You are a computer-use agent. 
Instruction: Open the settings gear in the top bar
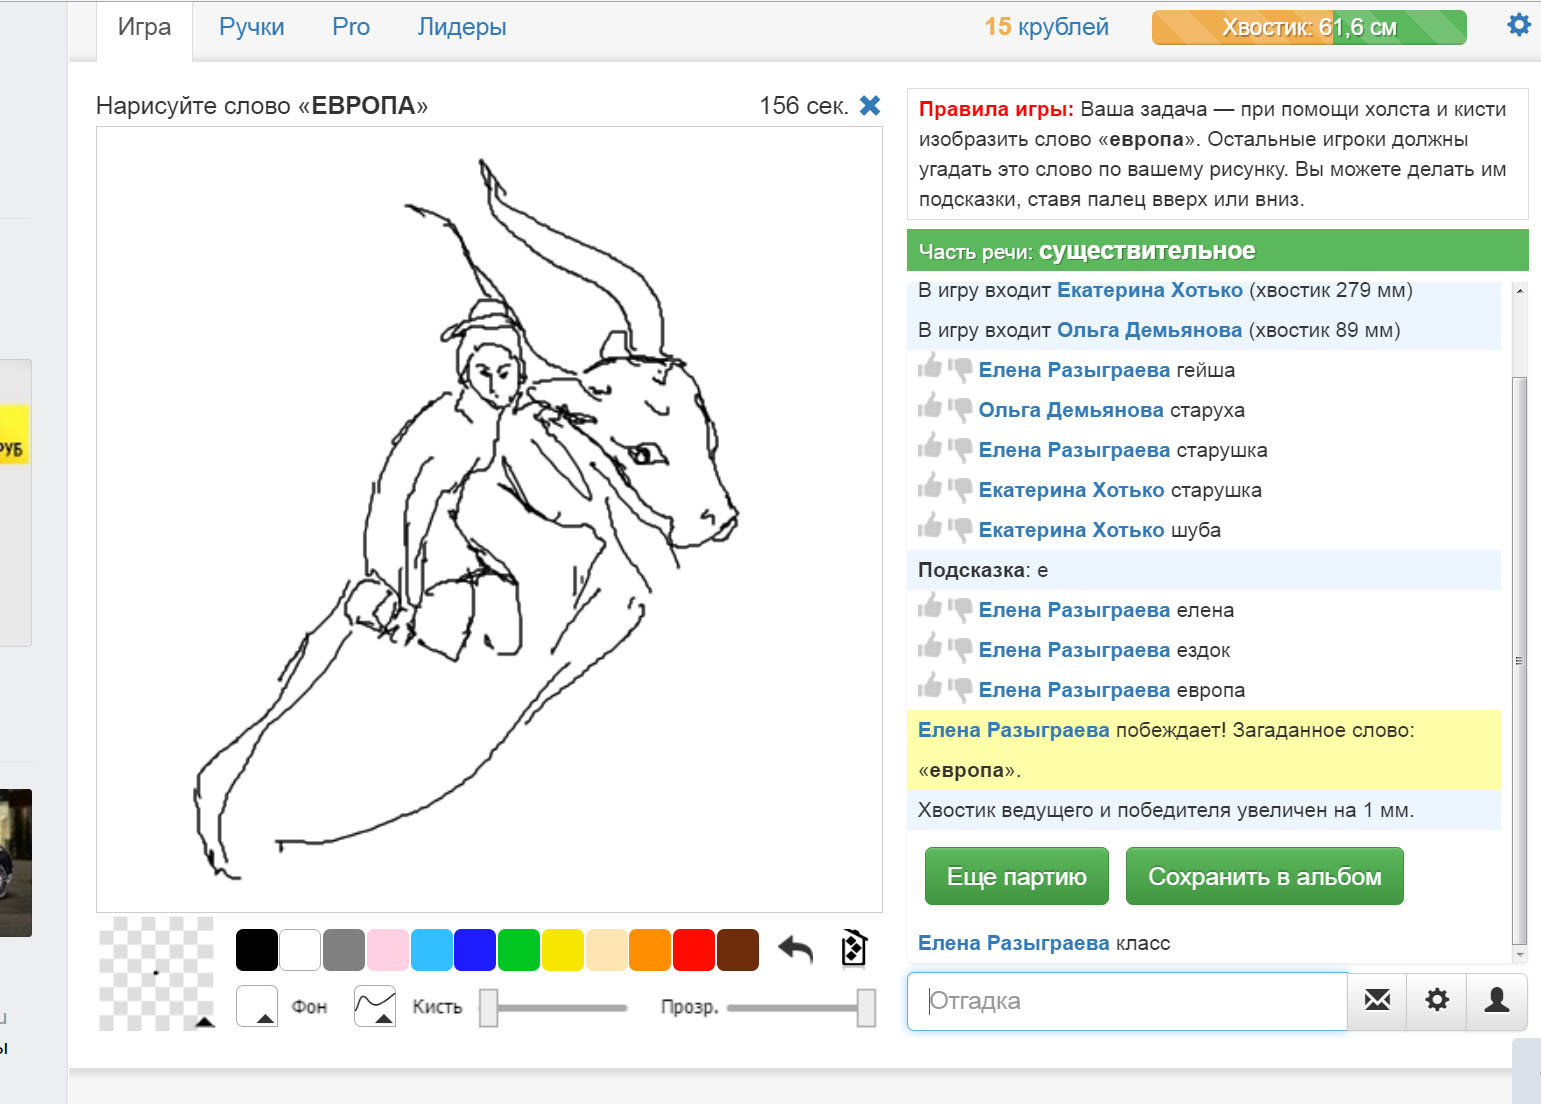tap(1518, 25)
